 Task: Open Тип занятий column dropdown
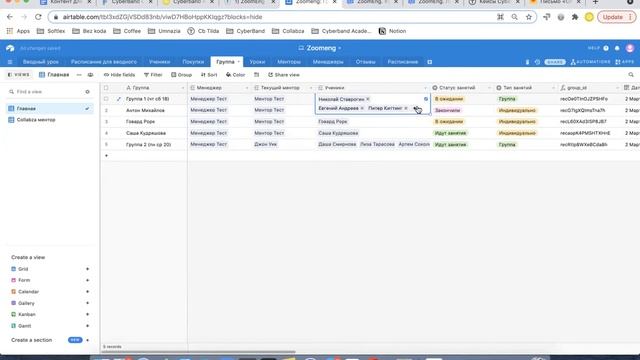click(553, 88)
